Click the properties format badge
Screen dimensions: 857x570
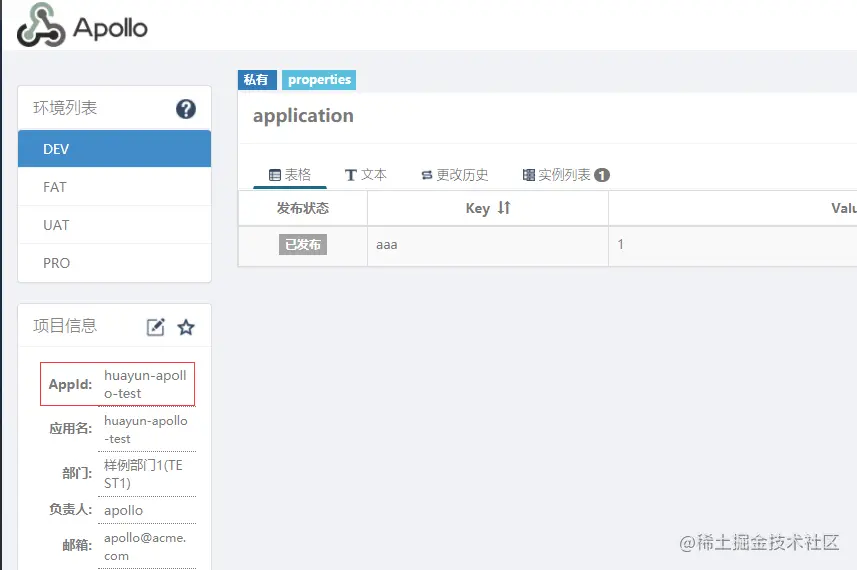319,80
